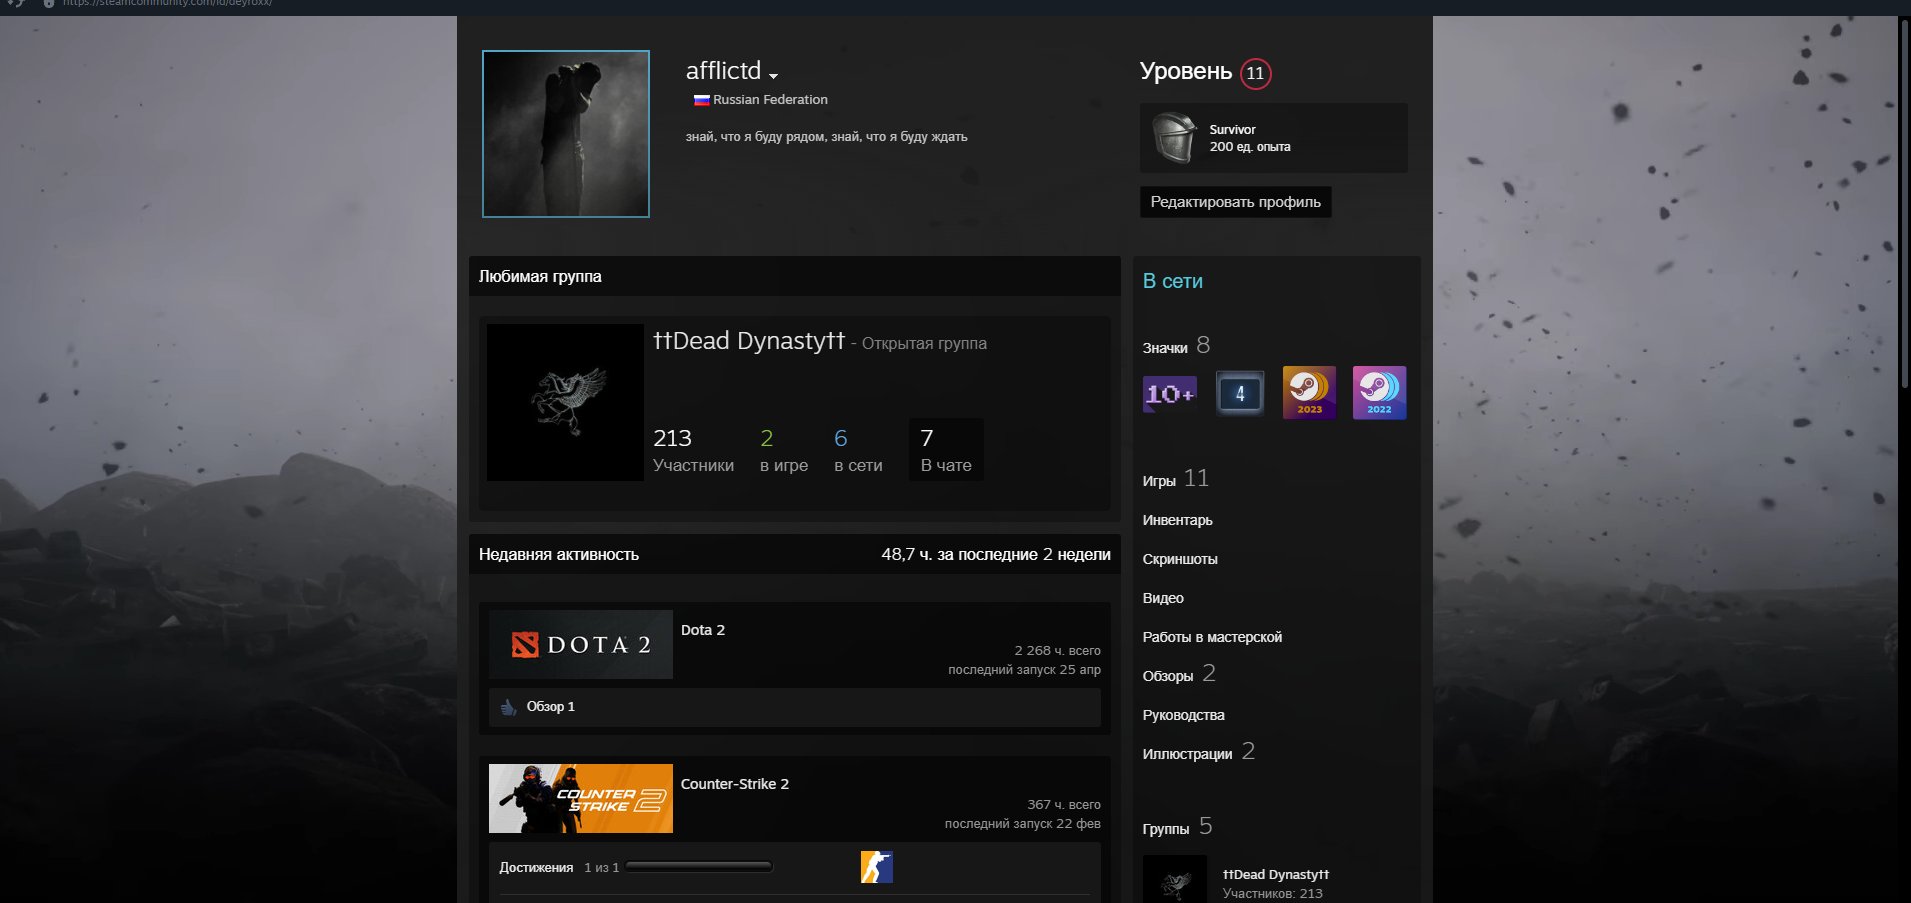Click the Russian Federation flag icon
1911x903 pixels.
point(701,100)
